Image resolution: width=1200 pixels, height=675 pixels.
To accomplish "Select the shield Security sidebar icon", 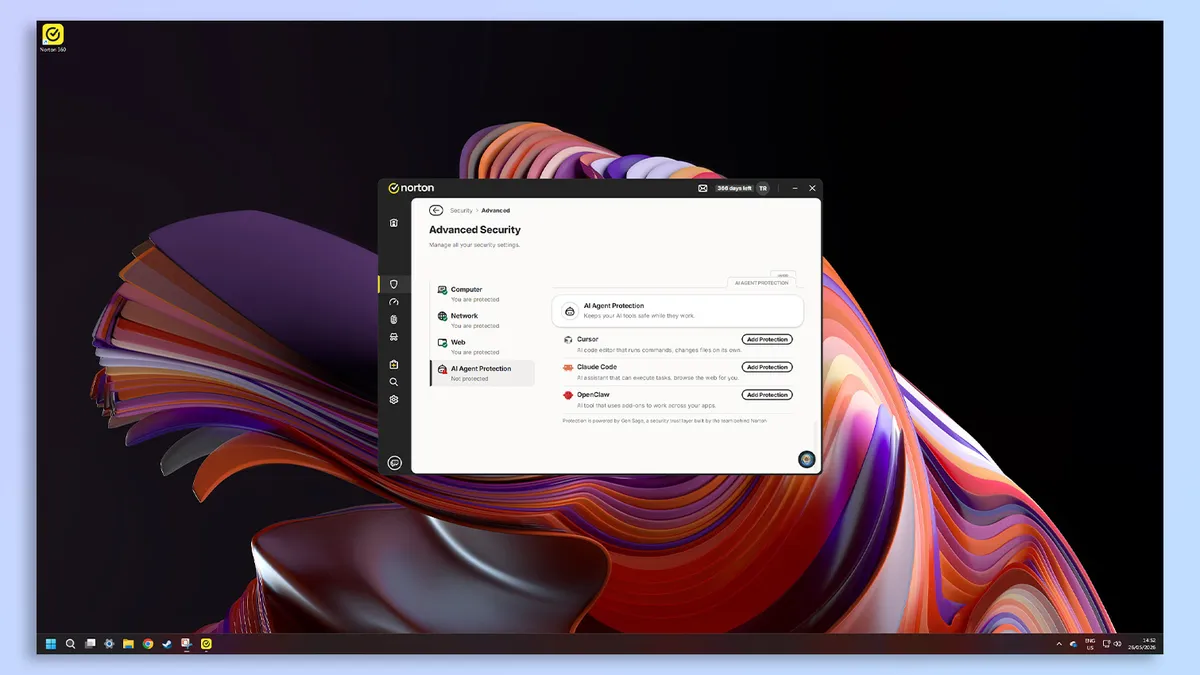I will point(394,284).
